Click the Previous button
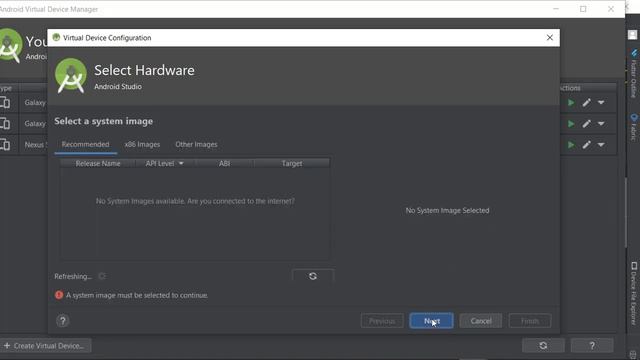The height and width of the screenshot is (360, 640). pyautogui.click(x=382, y=321)
